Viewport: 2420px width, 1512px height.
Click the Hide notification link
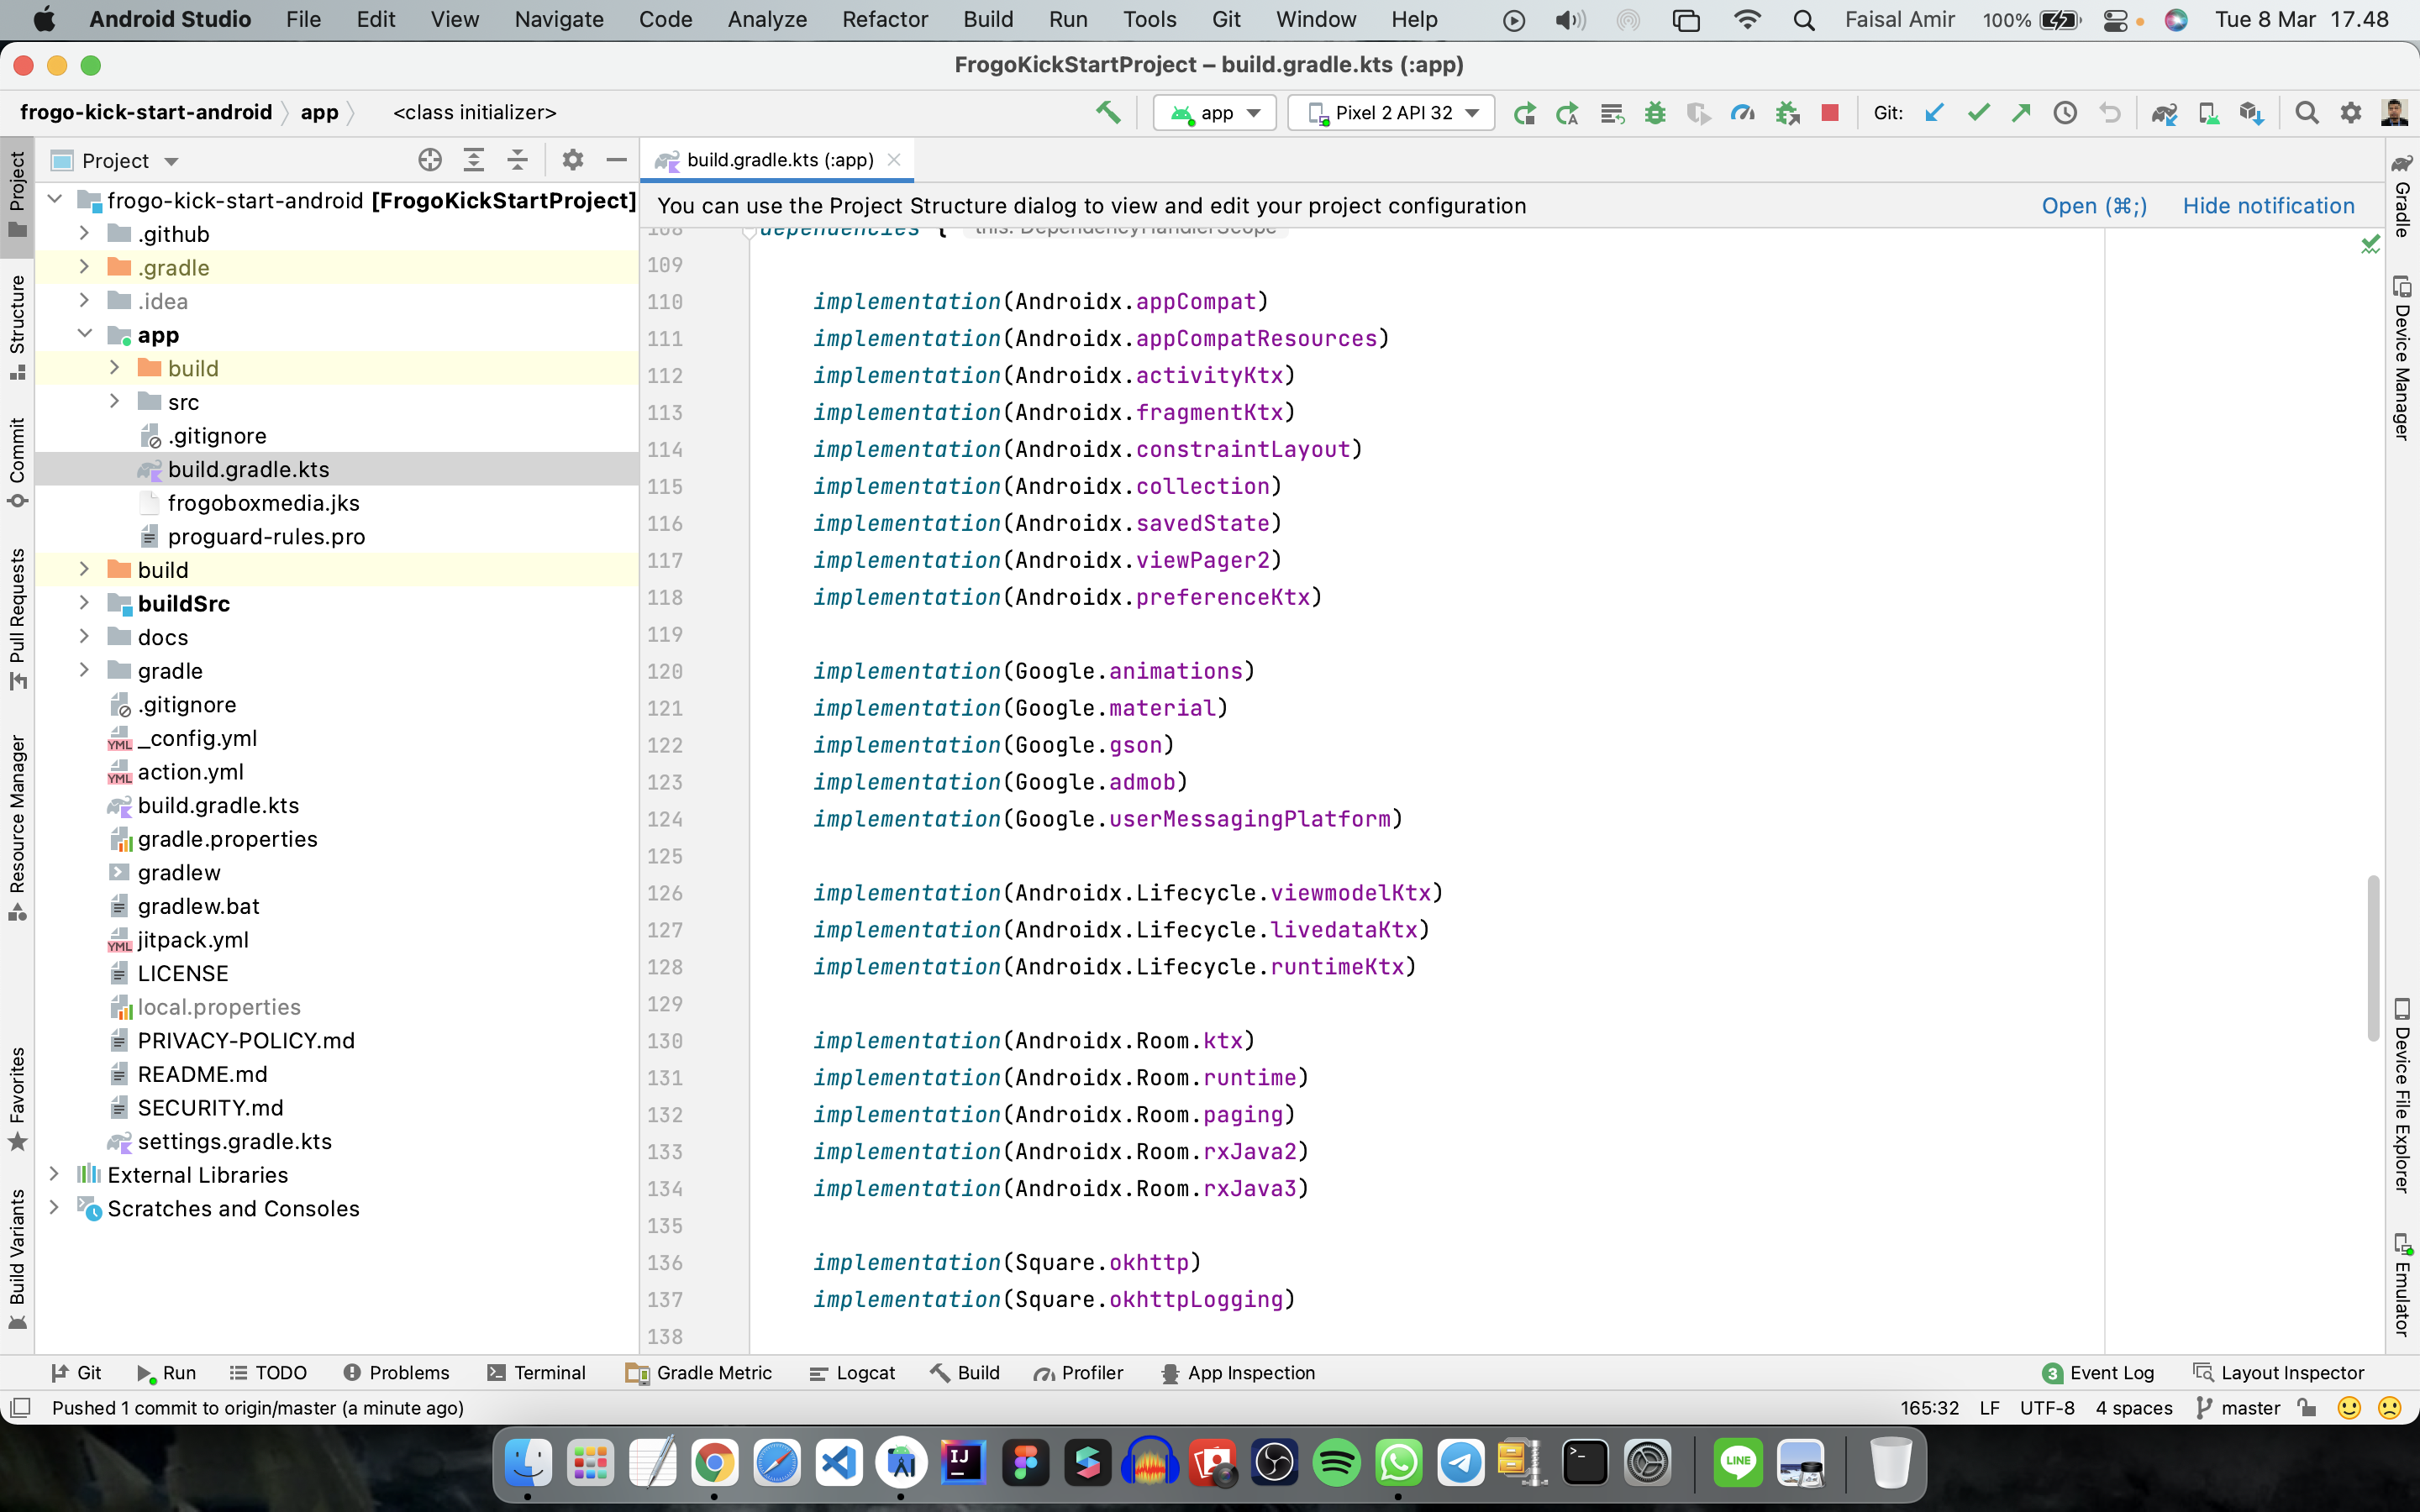2268,206
